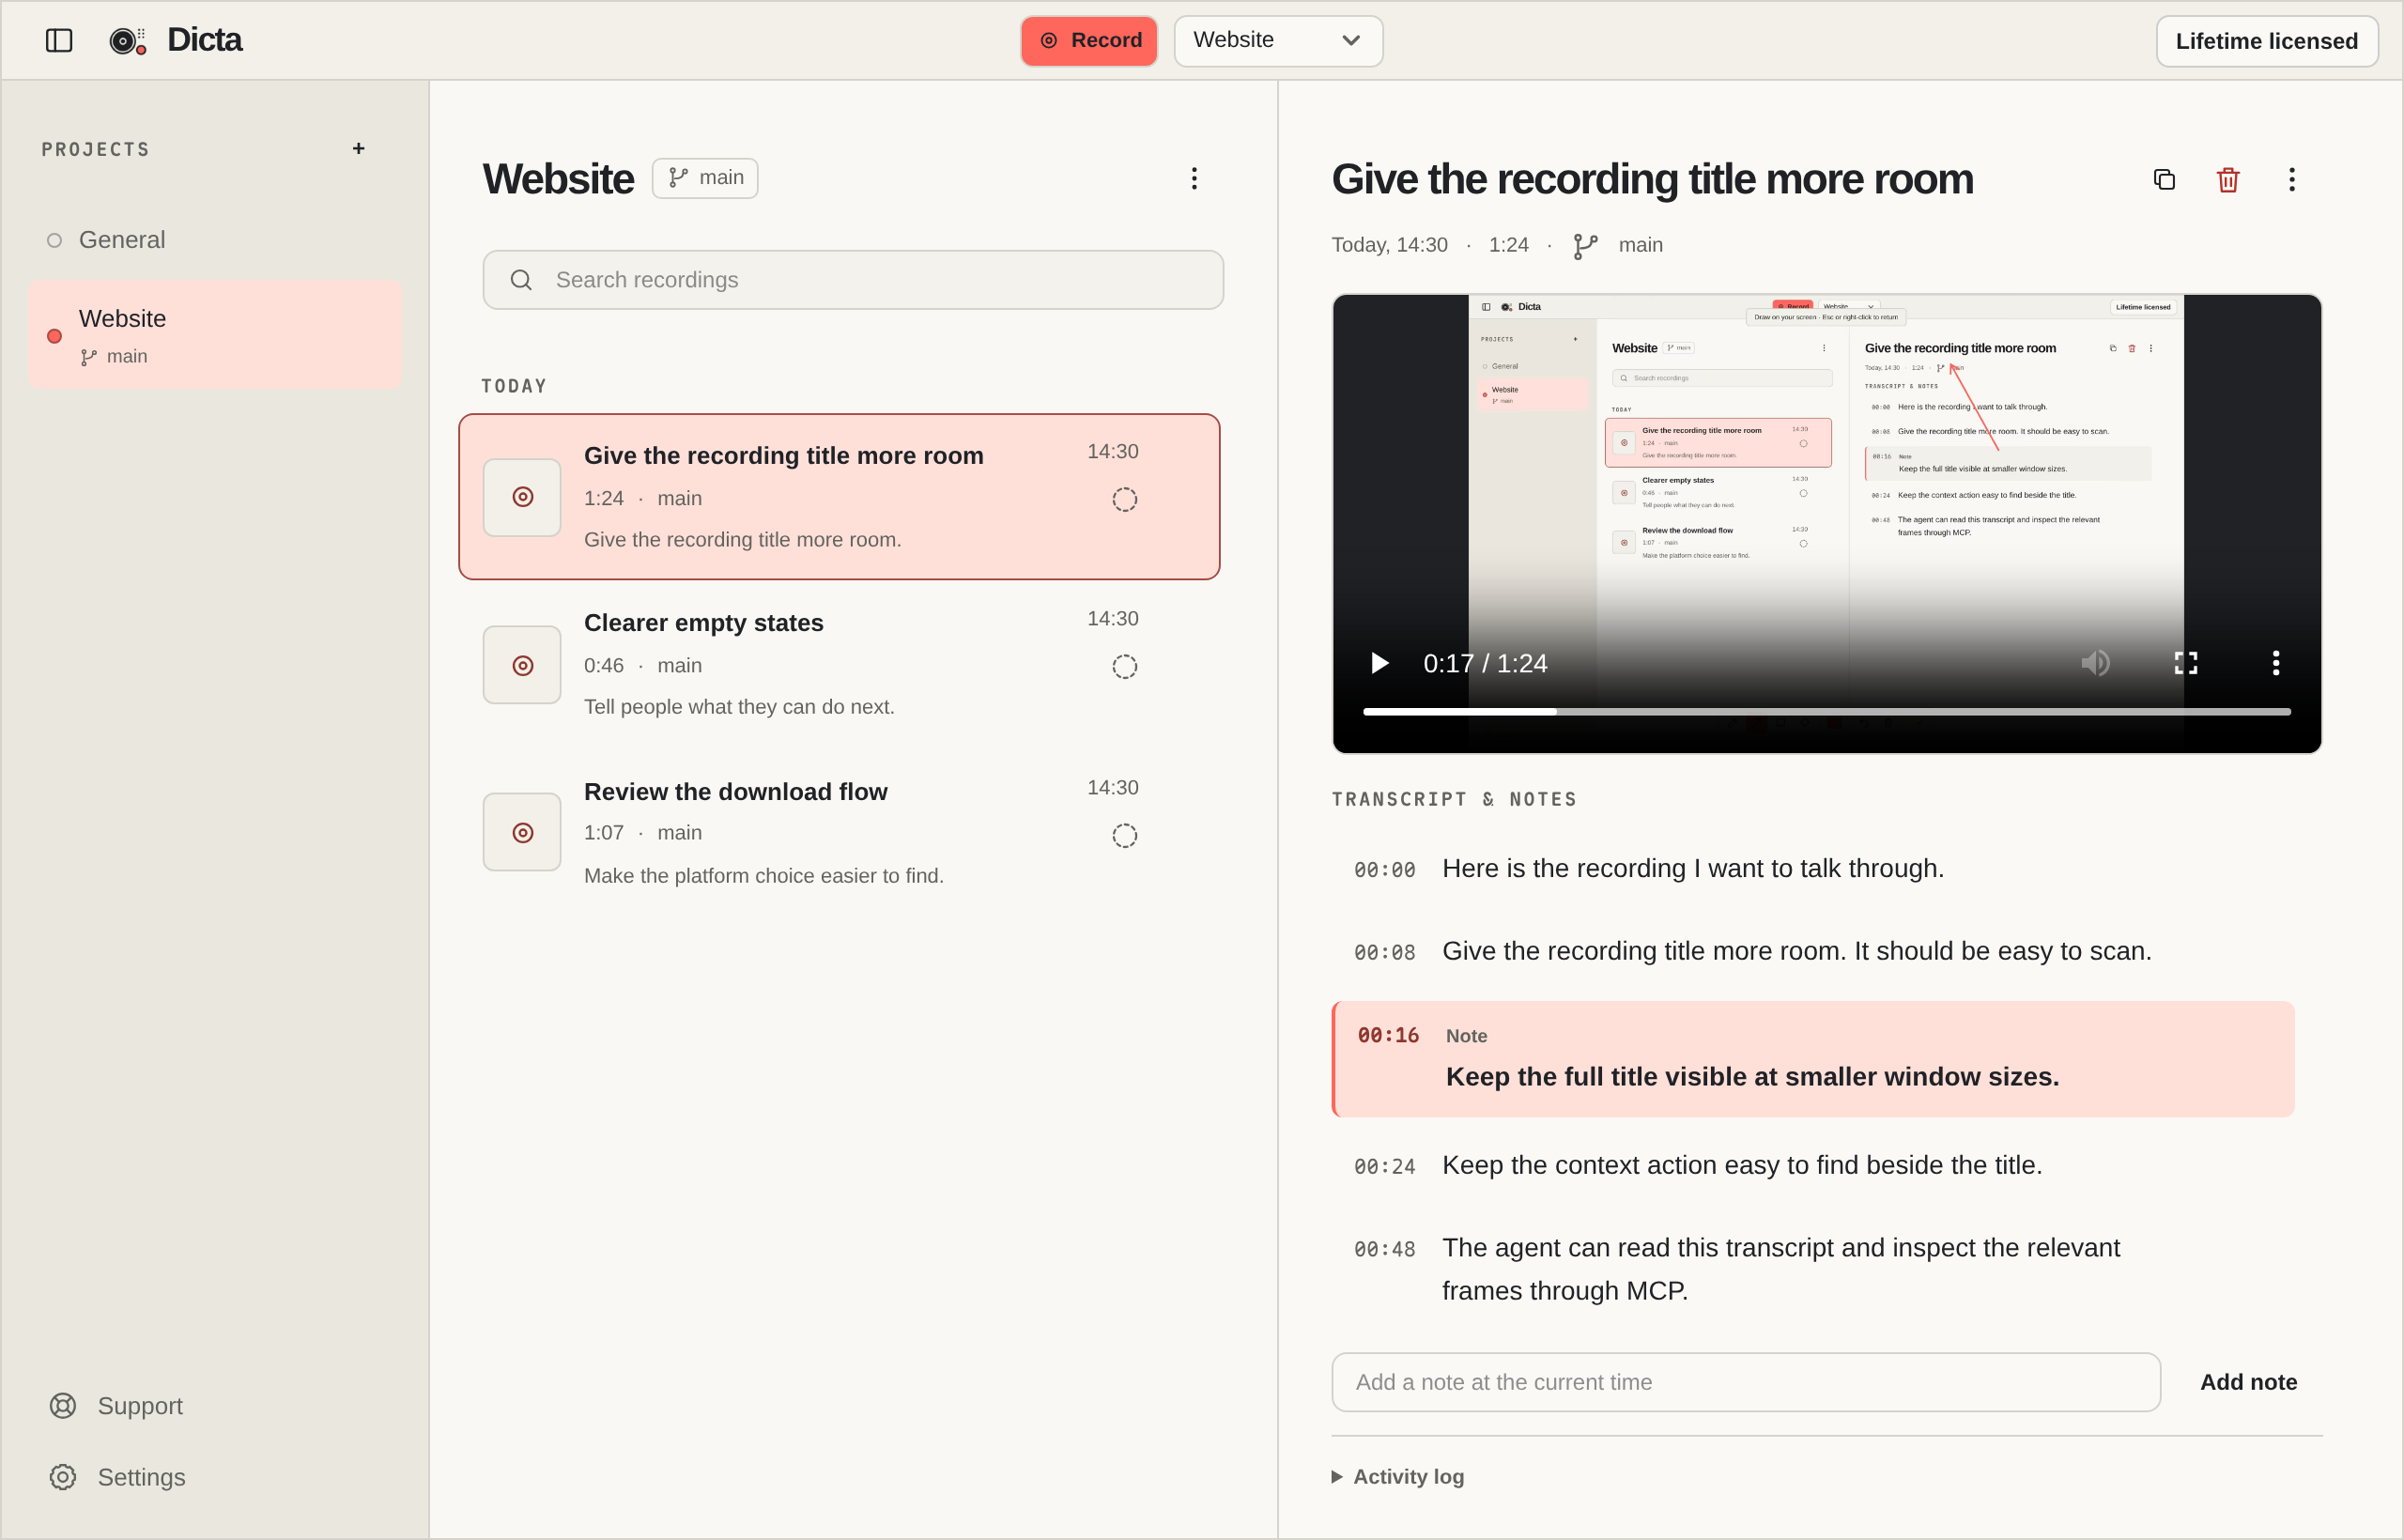The image size is (2404, 1540).
Task: Click the Dicta logo icon
Action: click(x=127, y=40)
